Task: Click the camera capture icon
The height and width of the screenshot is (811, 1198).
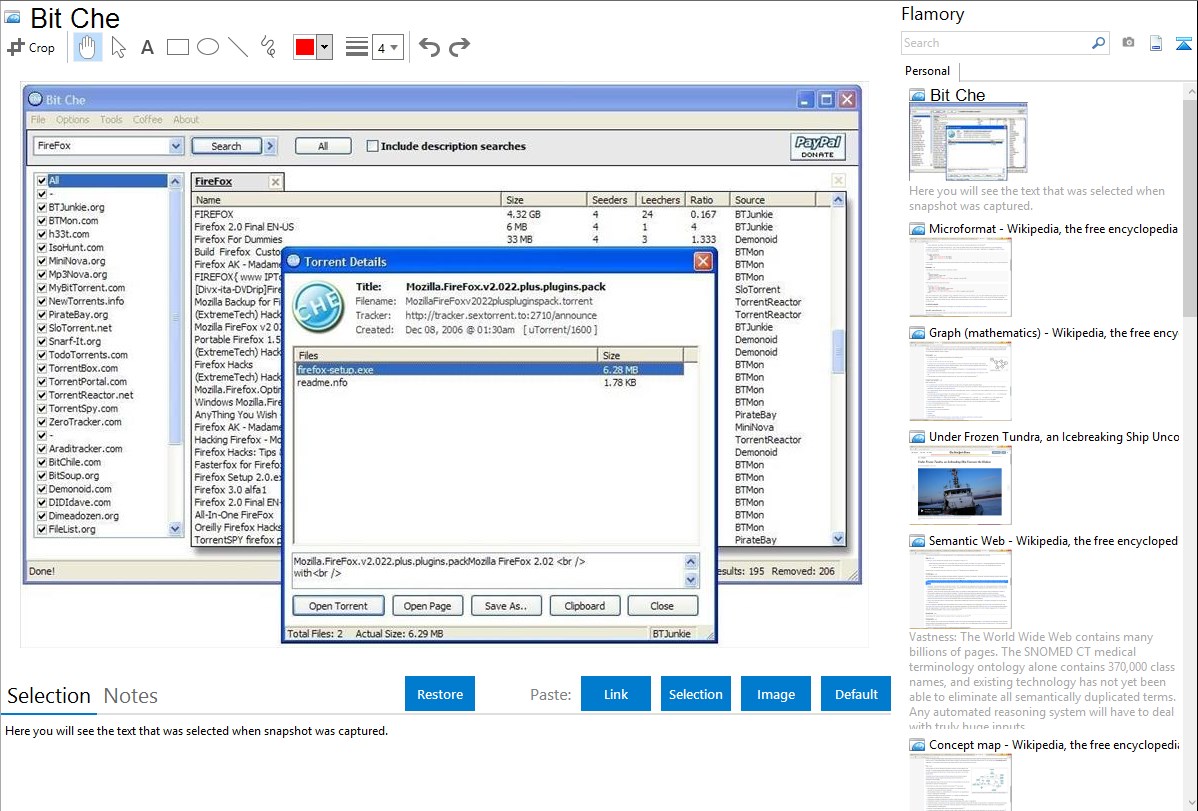Action: click(1128, 43)
